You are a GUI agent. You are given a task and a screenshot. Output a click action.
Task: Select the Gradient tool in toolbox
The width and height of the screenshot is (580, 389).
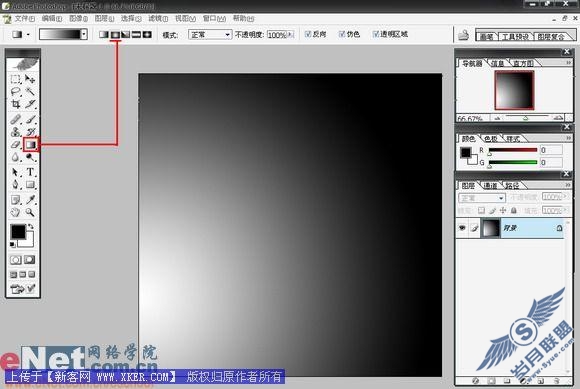[31, 145]
